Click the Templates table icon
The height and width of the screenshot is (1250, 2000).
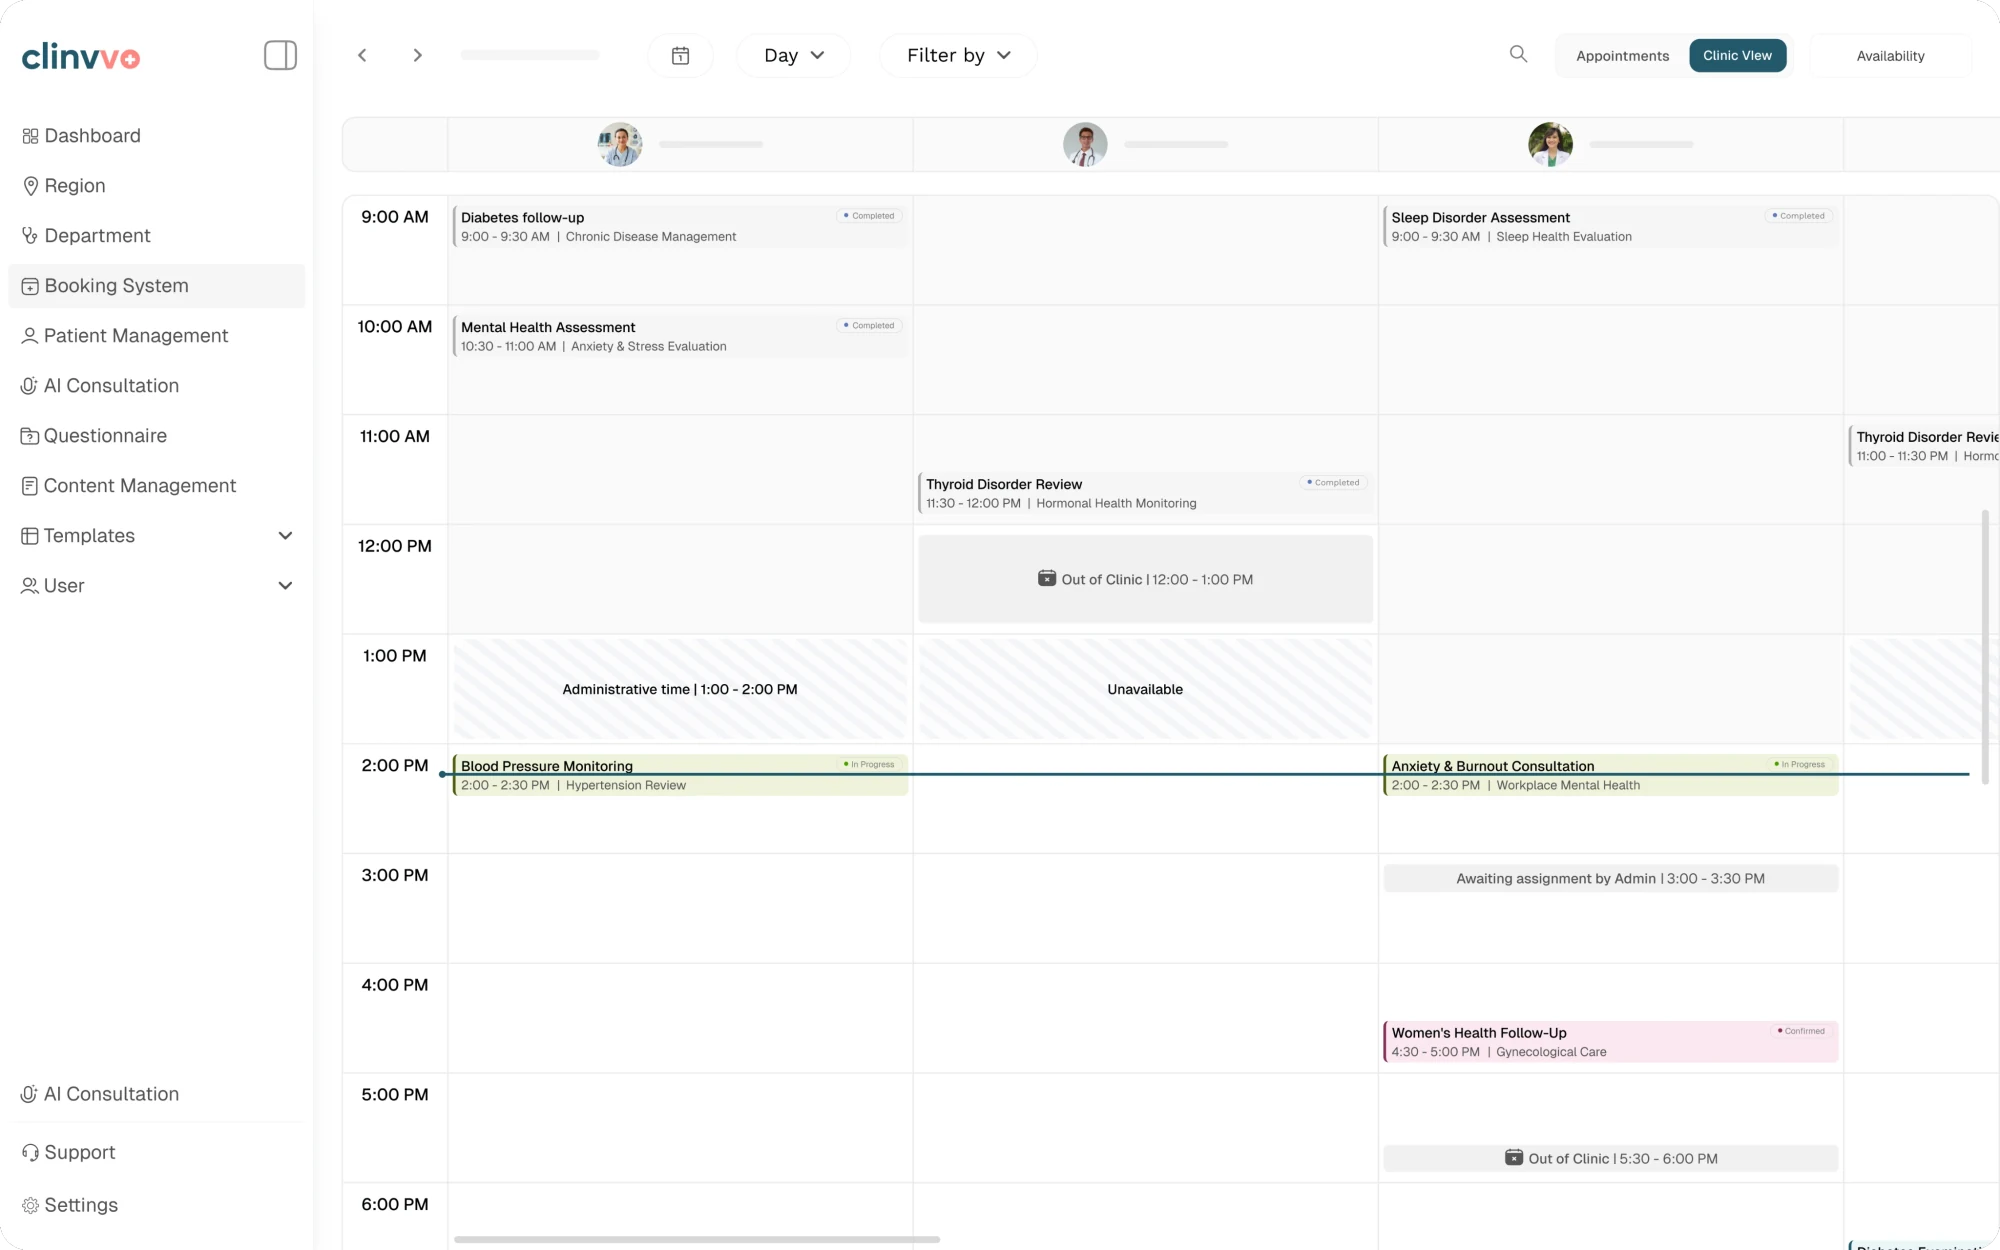(x=30, y=536)
